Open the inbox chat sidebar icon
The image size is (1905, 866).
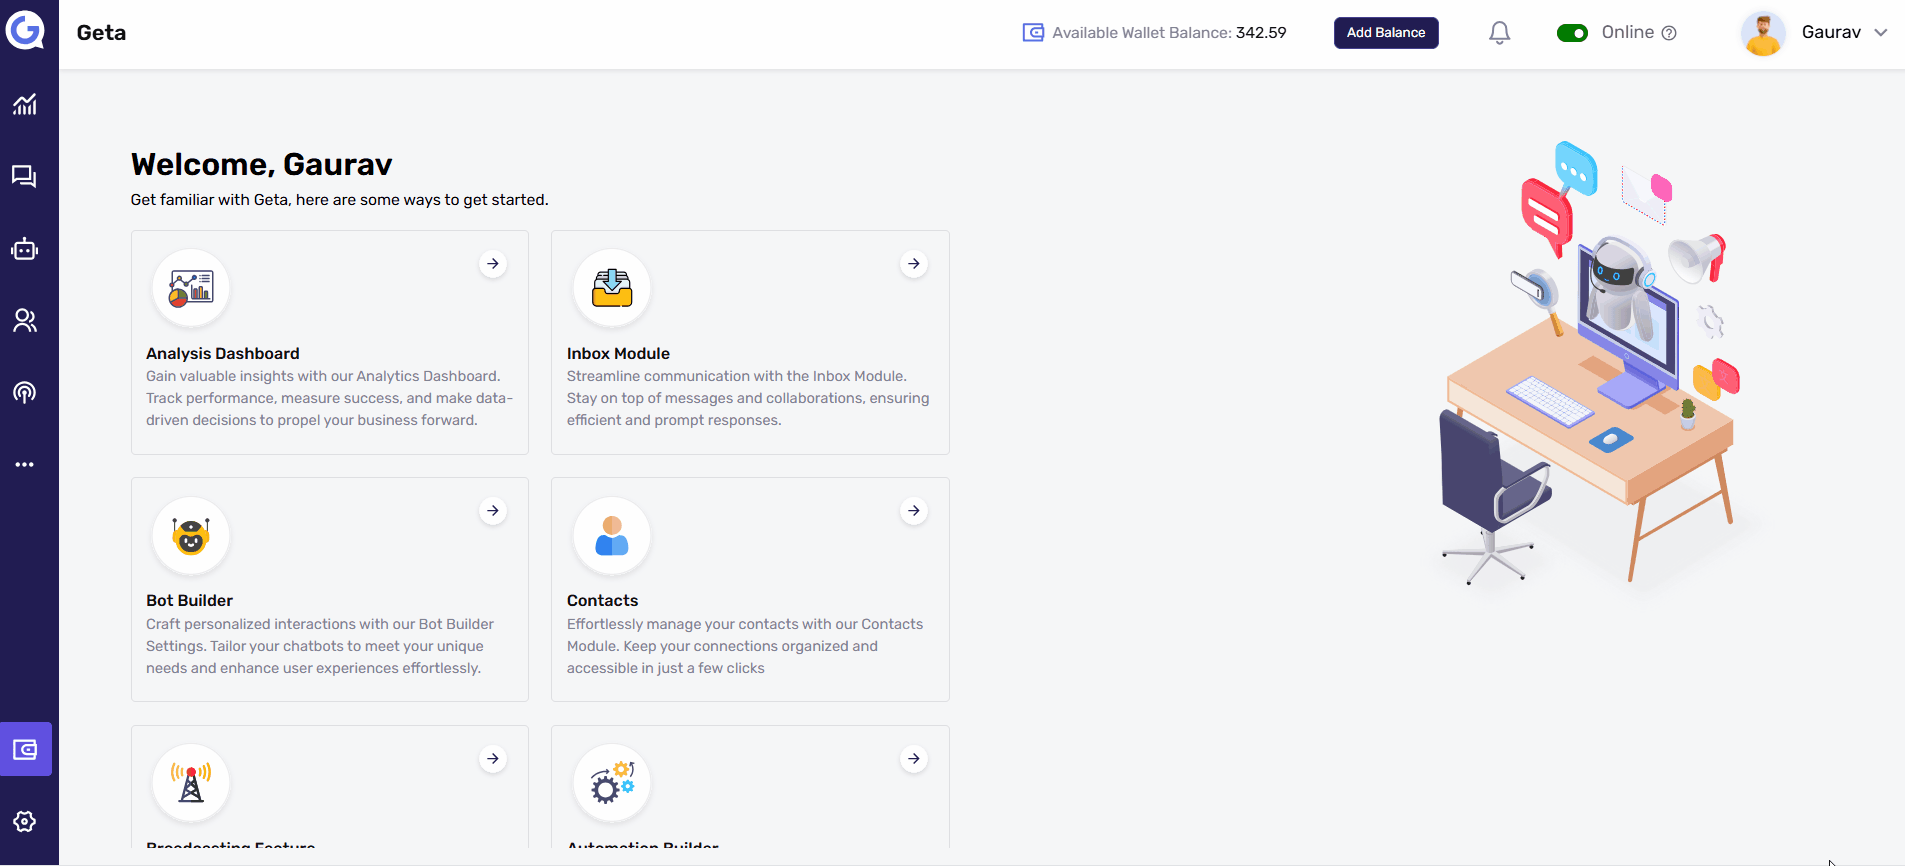(25, 177)
